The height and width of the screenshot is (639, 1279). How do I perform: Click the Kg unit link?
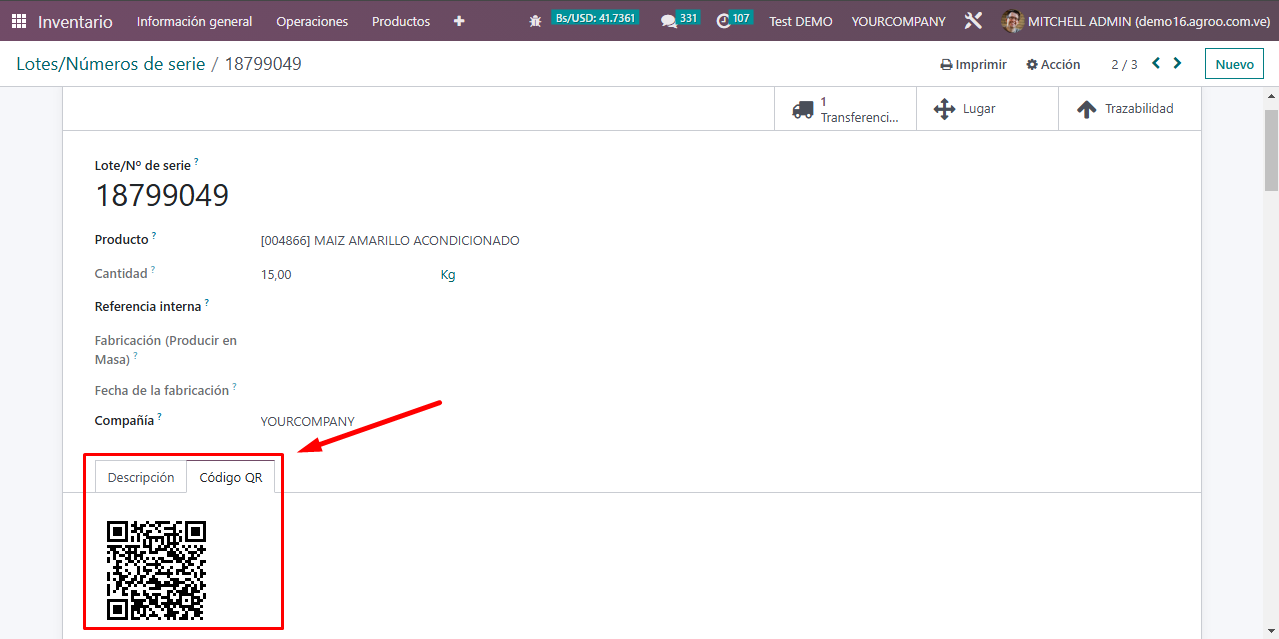tap(448, 275)
